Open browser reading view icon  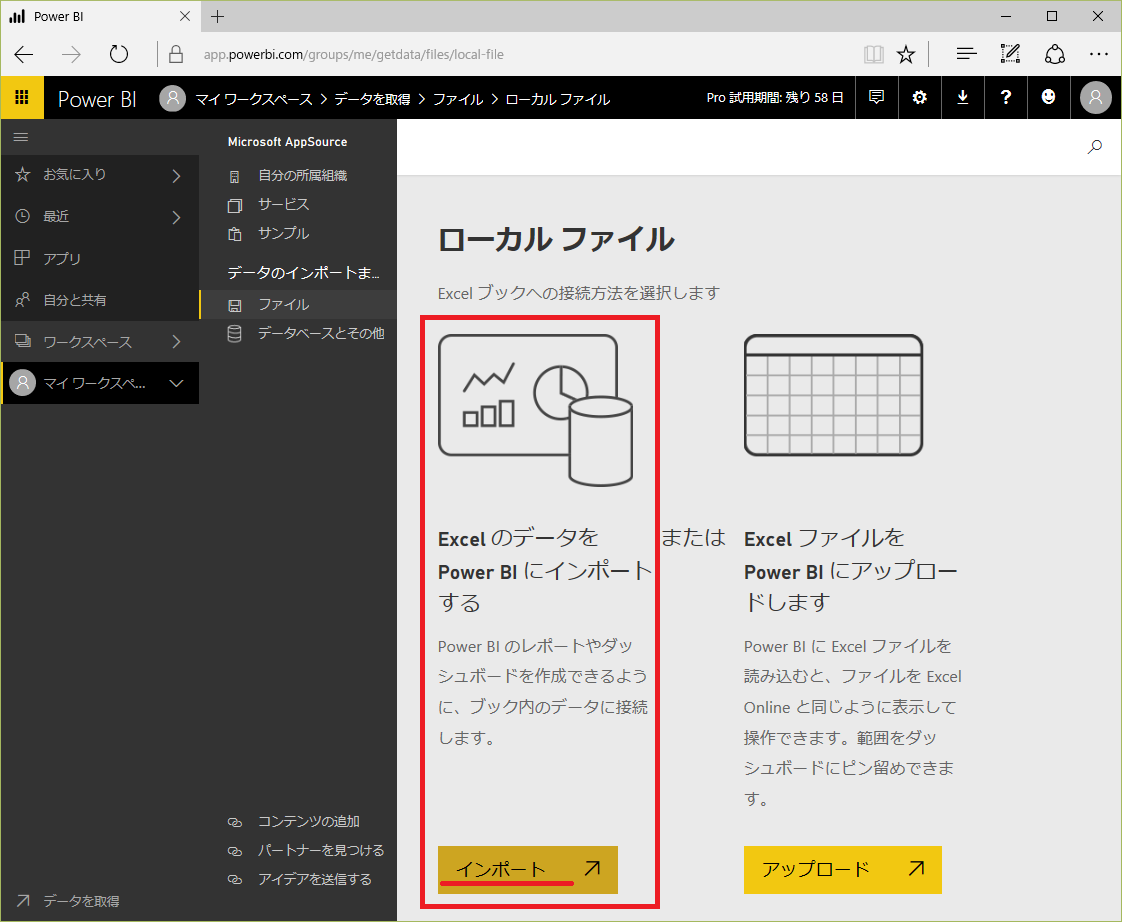pyautogui.click(x=873, y=54)
